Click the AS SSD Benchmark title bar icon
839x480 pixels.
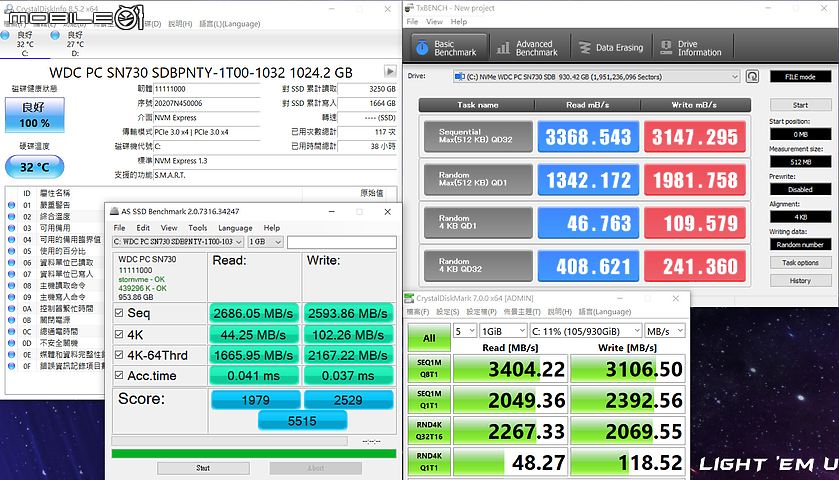(114, 211)
